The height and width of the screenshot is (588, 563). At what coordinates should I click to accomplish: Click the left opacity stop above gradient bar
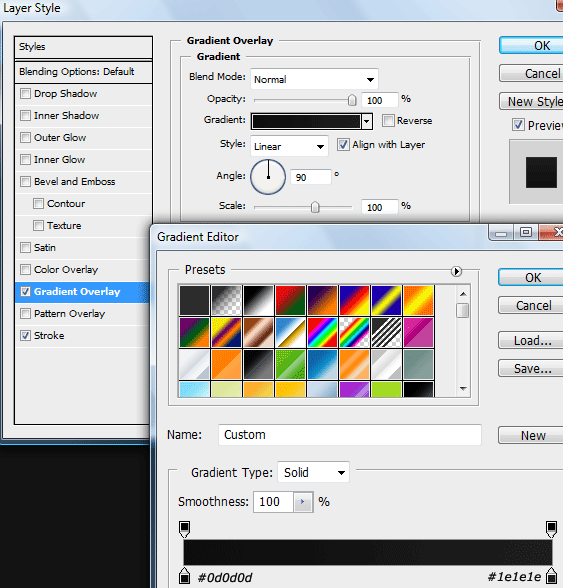click(185, 529)
